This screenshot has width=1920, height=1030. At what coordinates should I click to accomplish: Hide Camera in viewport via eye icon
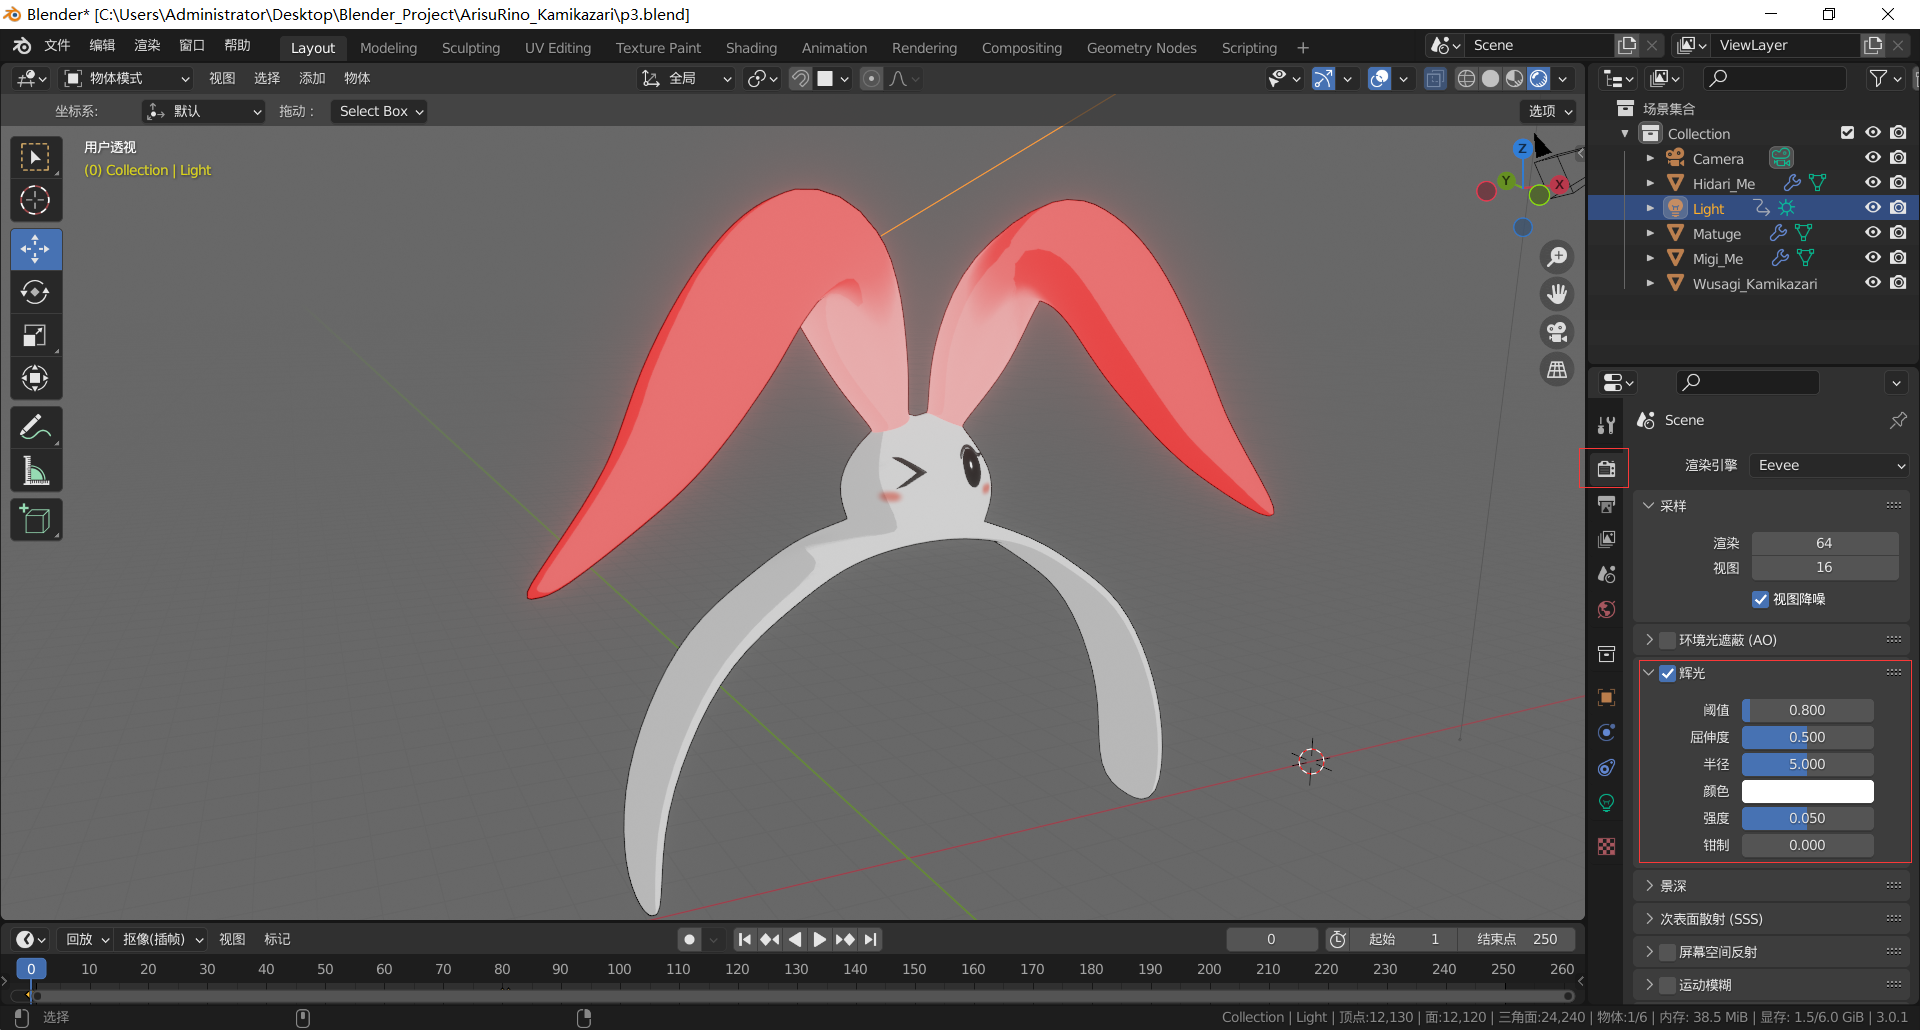1873,158
